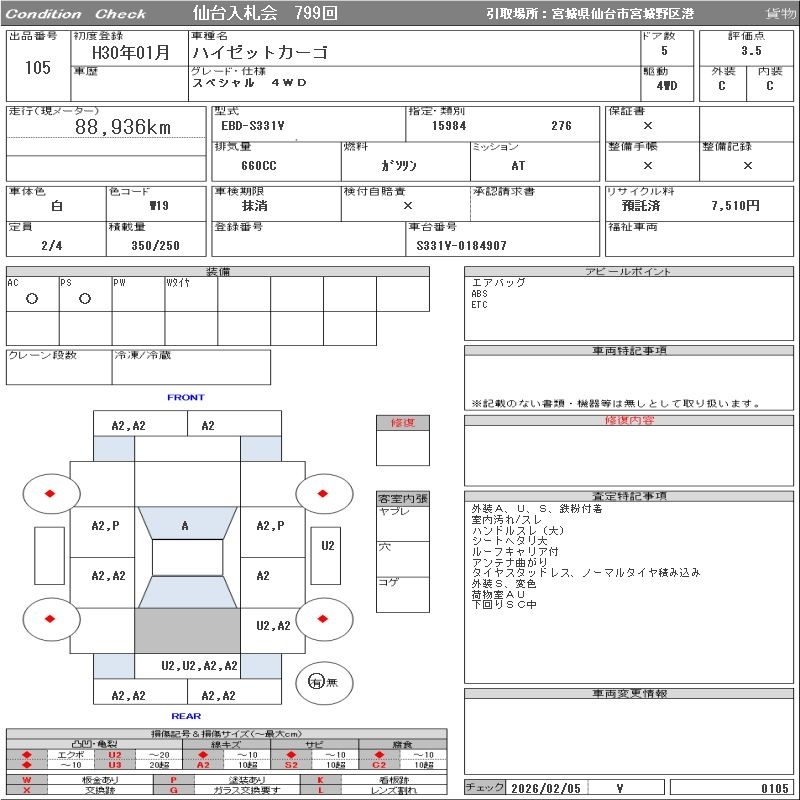Click the rear-left wheel red diamond marker
The height and width of the screenshot is (800, 800).
click(50, 619)
